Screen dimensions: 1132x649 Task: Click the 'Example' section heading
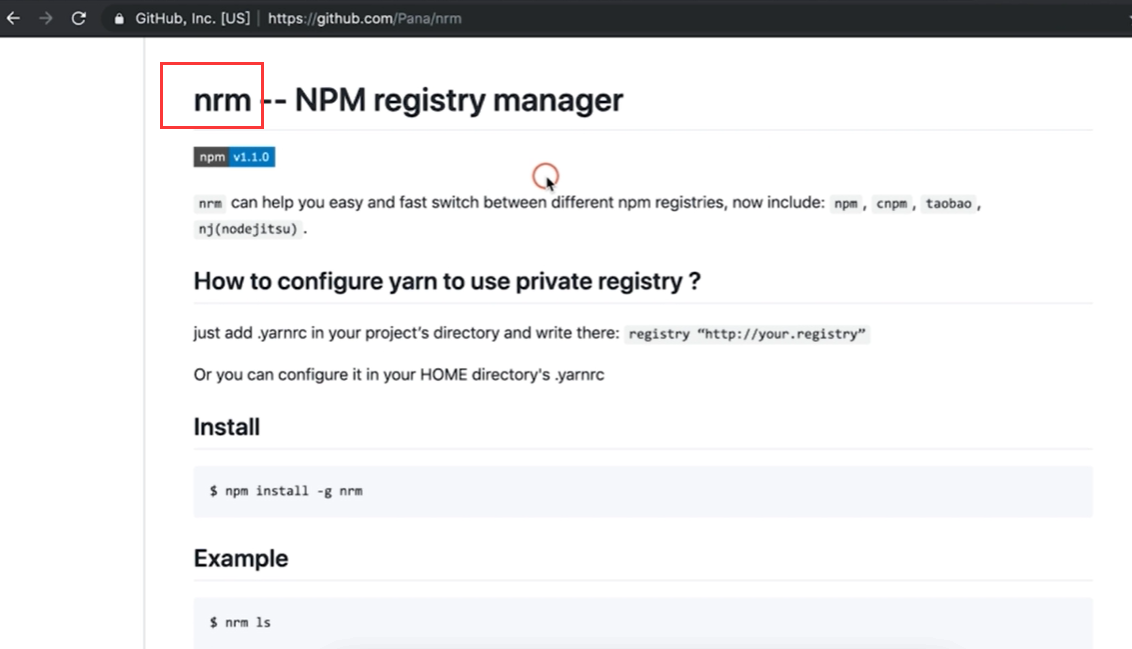coord(240,558)
